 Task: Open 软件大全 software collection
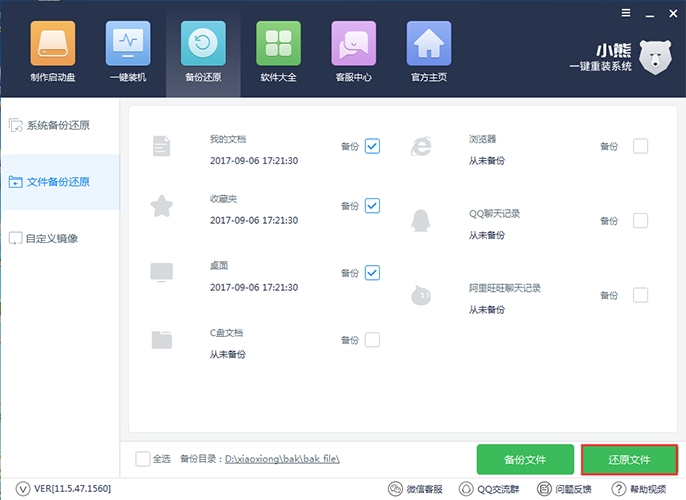(x=278, y=52)
